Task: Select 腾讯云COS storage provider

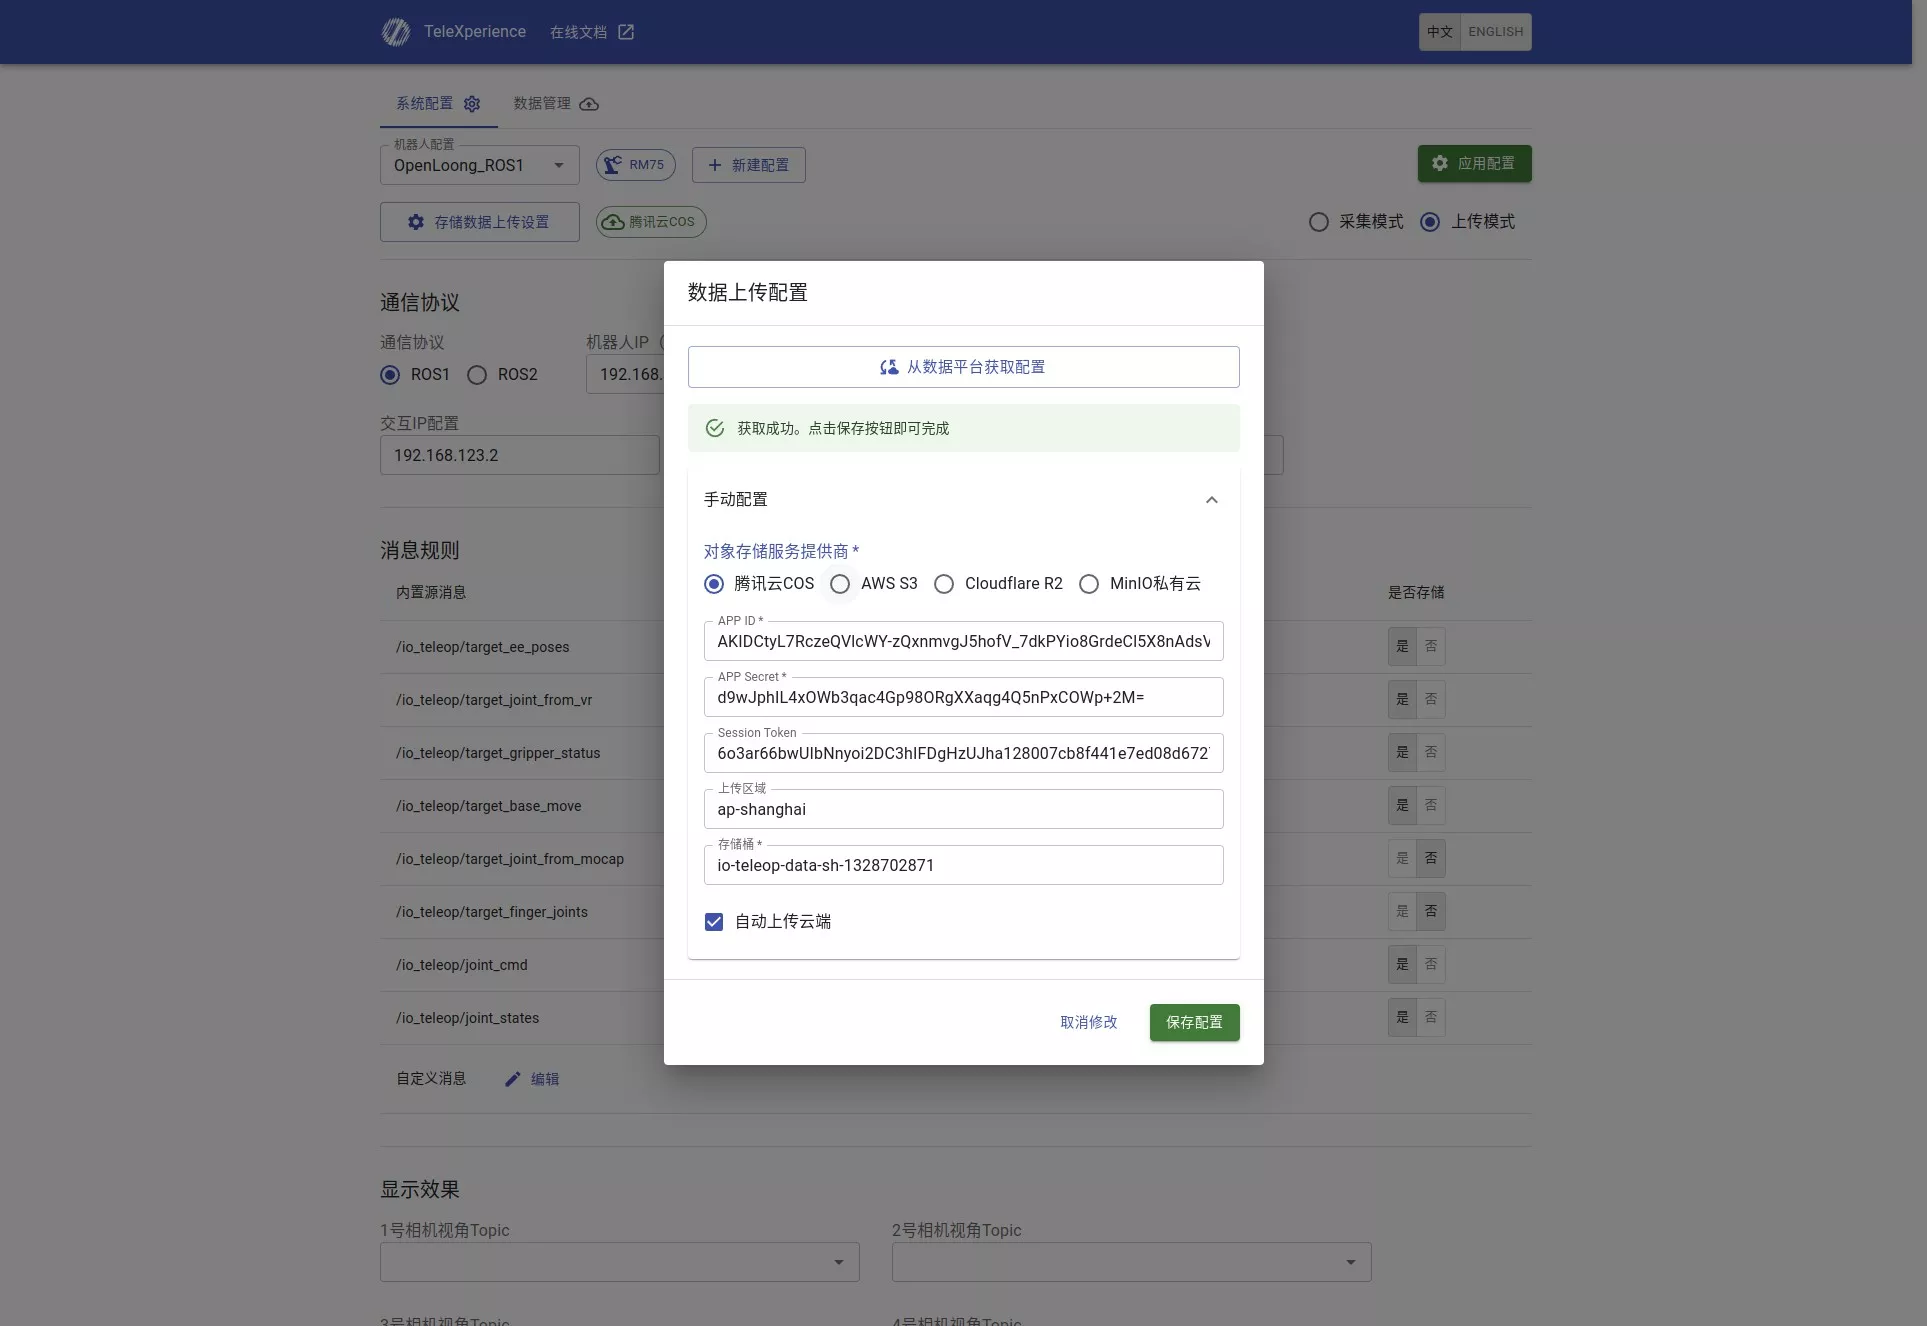Action: pyautogui.click(x=714, y=584)
